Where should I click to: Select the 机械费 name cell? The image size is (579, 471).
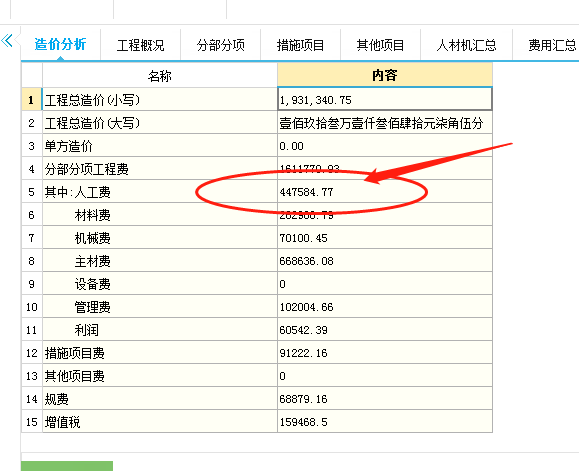[x=160, y=238]
